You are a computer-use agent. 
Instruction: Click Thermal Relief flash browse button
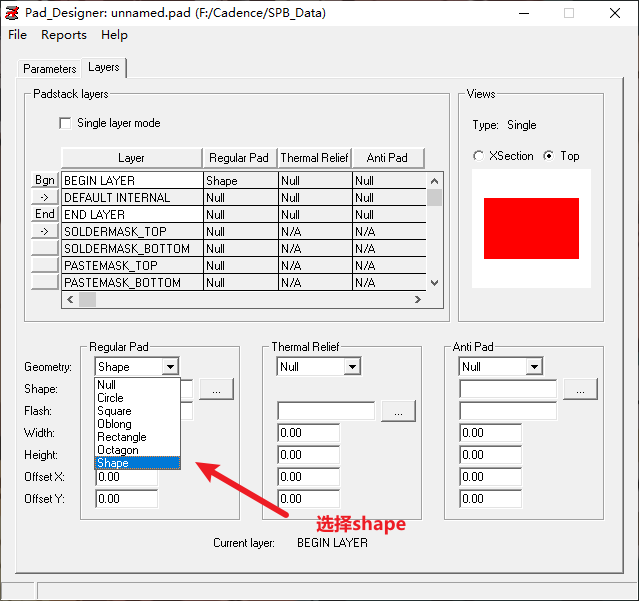(398, 411)
